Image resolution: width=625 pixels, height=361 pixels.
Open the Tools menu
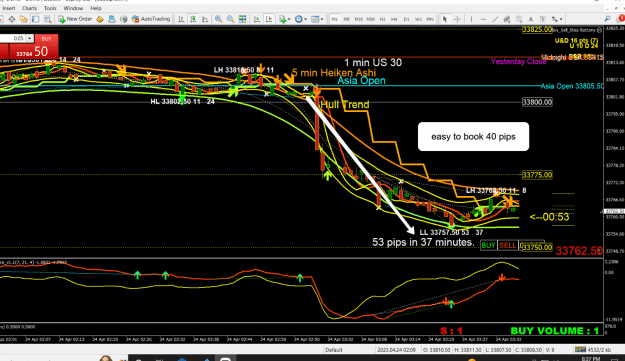click(50, 8)
